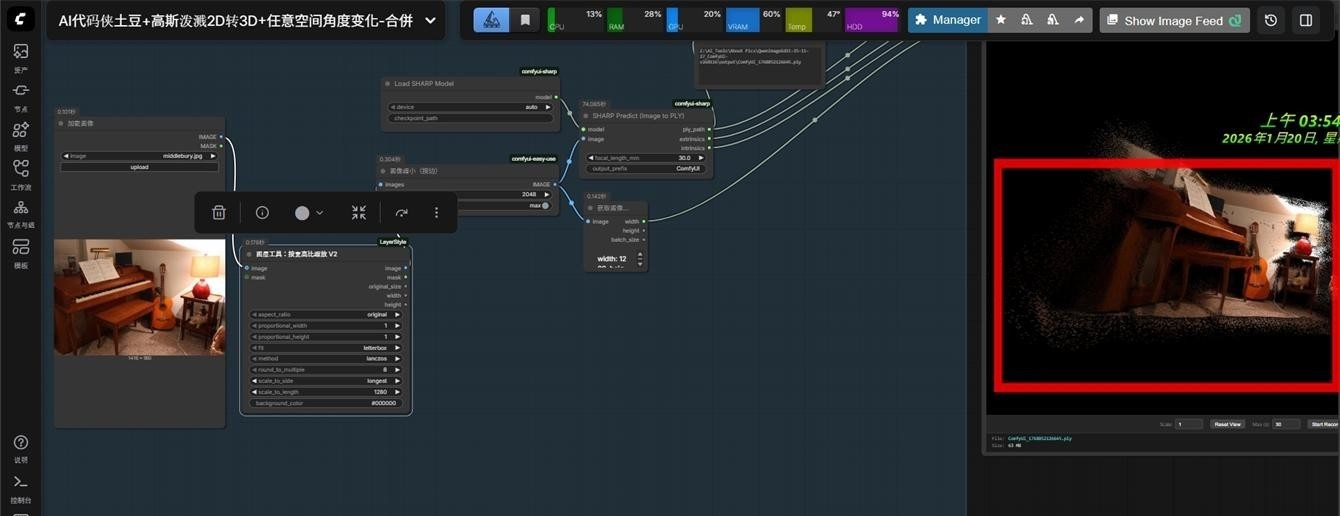Click the info icon in node toolbar
The width and height of the screenshot is (1340, 516).
pos(262,213)
